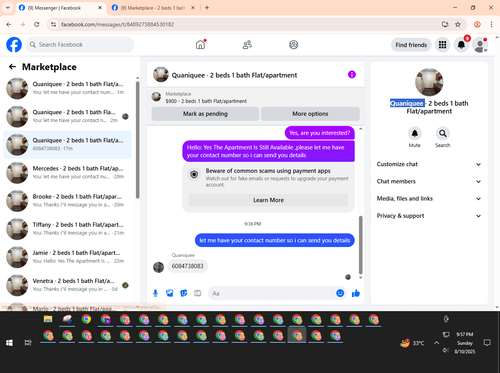Open Quaniquee chat from 2m ago
The height and width of the screenshot is (373, 500).
pyautogui.click(x=67, y=116)
